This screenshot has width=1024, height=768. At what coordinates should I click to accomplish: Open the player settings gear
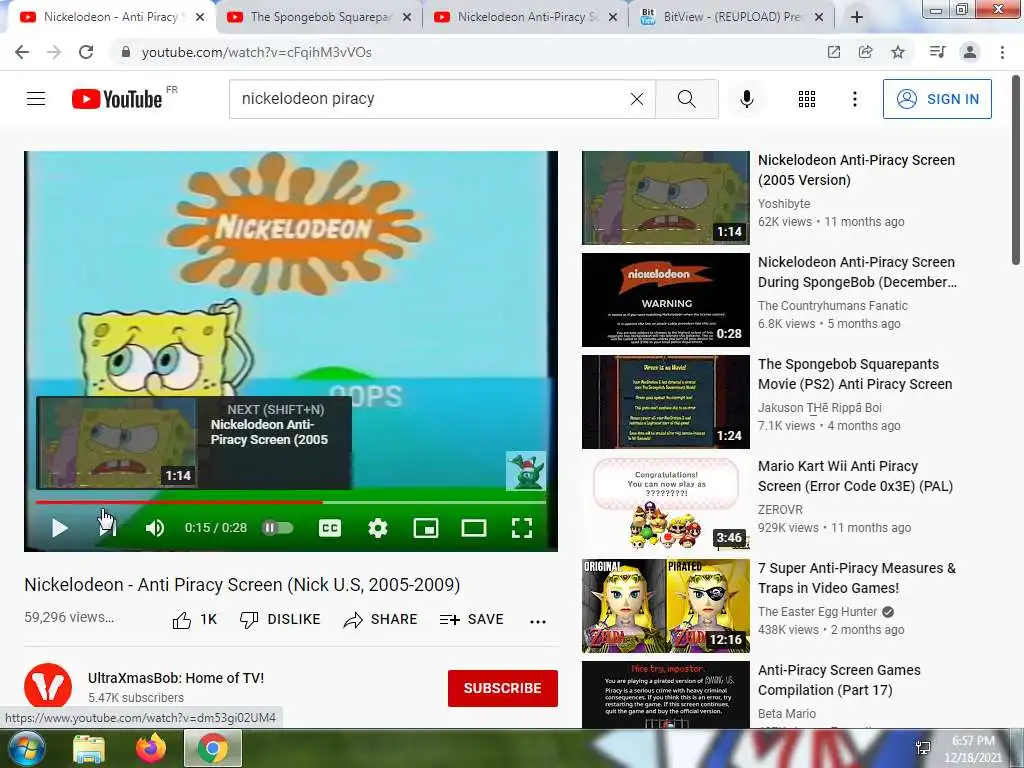(x=377, y=528)
